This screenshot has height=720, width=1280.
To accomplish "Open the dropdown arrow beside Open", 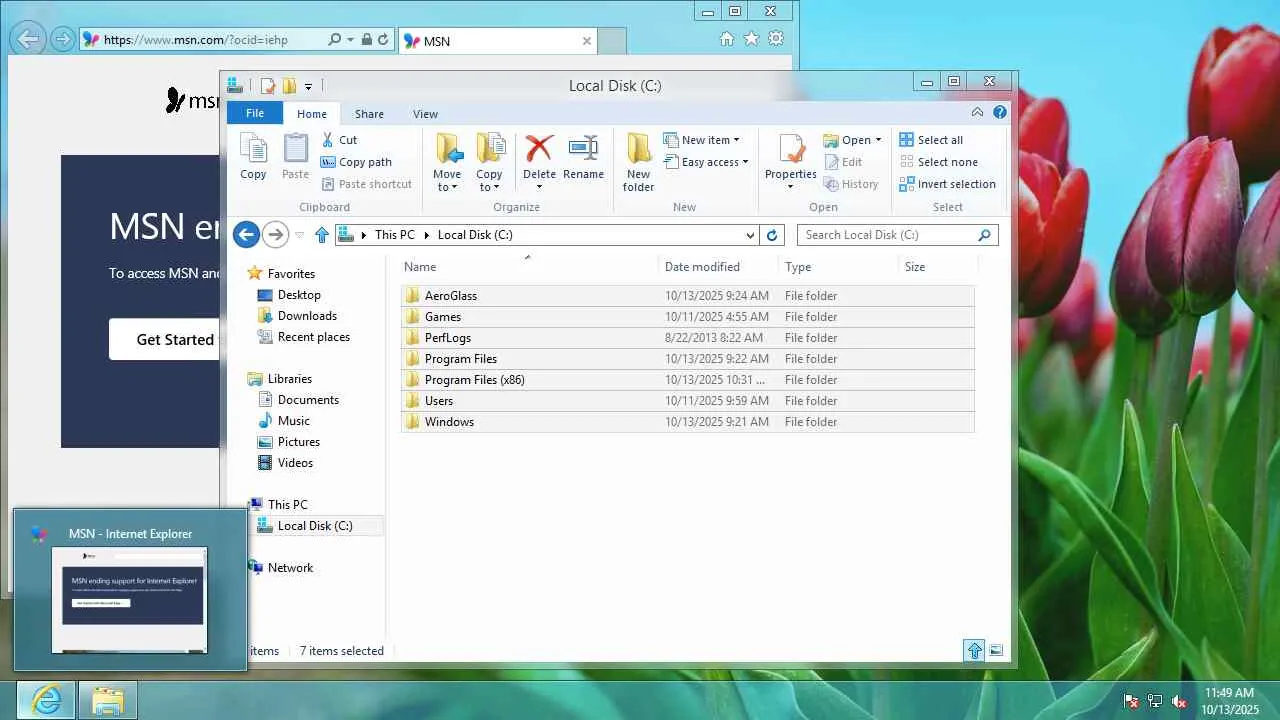I will pyautogui.click(x=878, y=140).
